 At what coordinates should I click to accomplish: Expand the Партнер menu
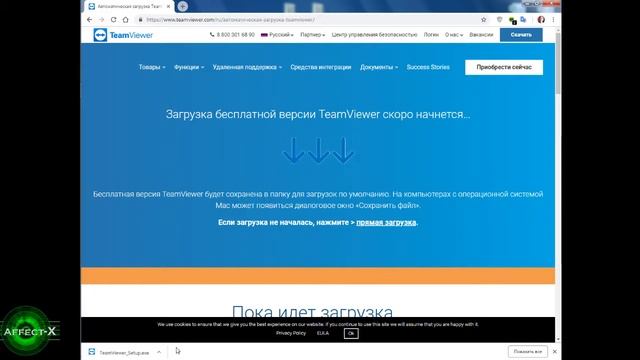click(313, 35)
